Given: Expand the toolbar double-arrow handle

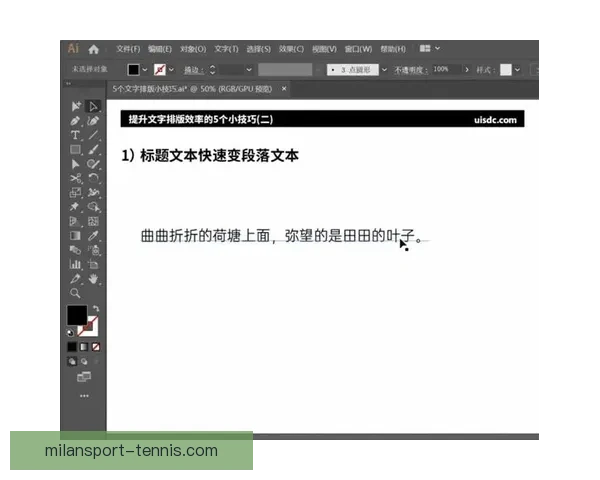Looking at the screenshot, I should (x=68, y=83).
